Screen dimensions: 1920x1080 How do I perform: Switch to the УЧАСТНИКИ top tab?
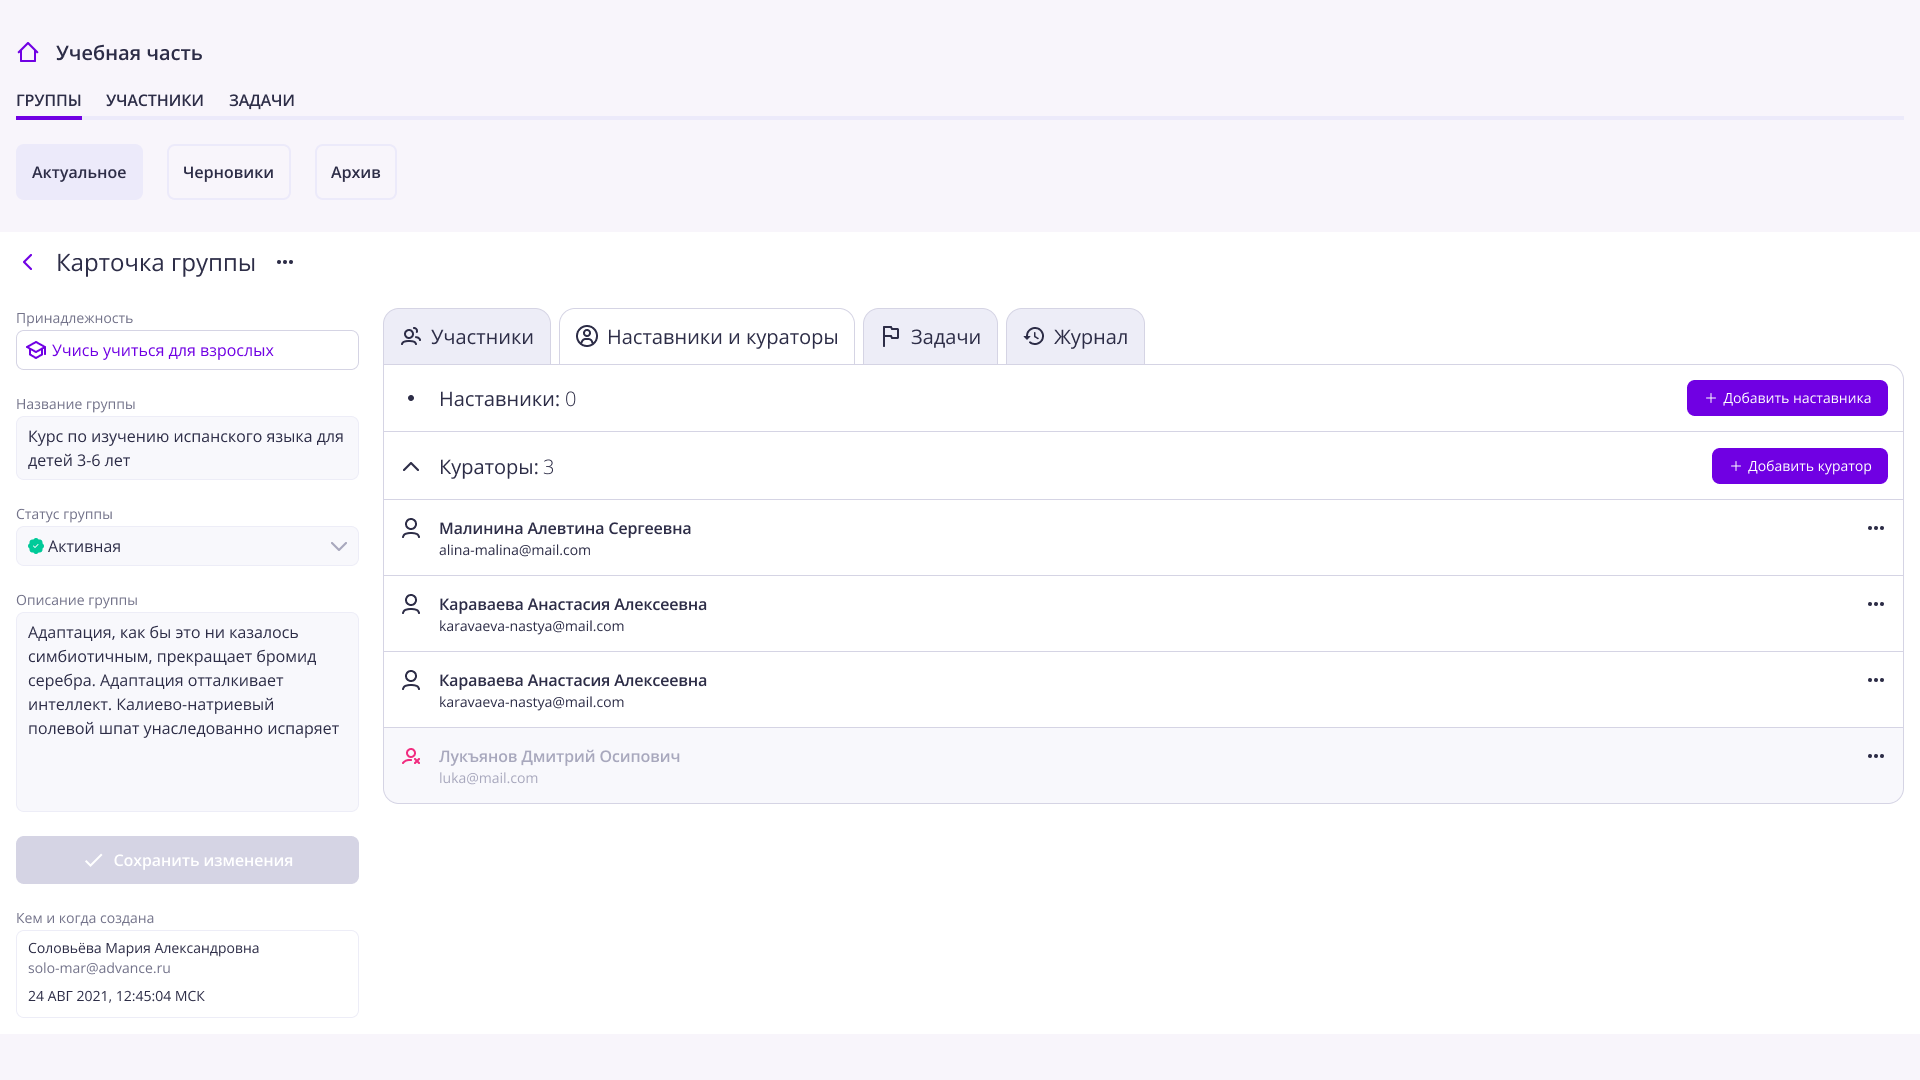[155, 100]
